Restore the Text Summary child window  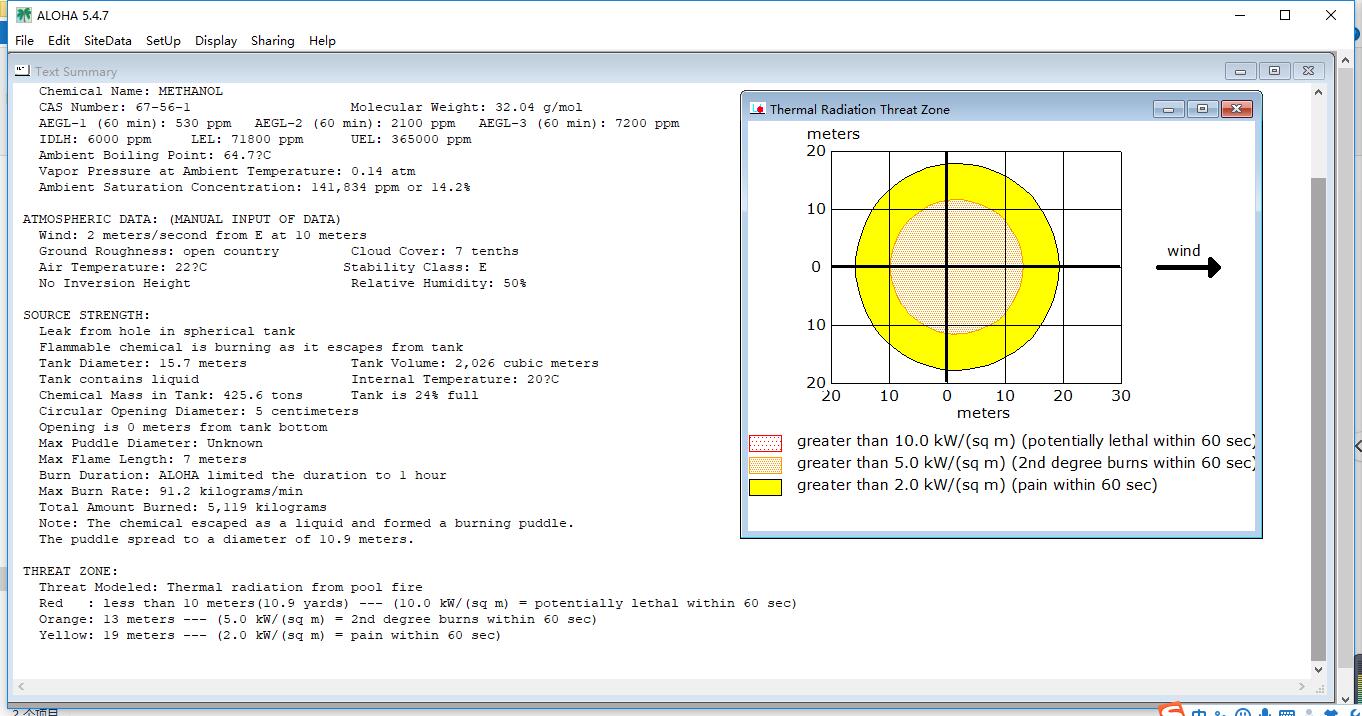1274,71
